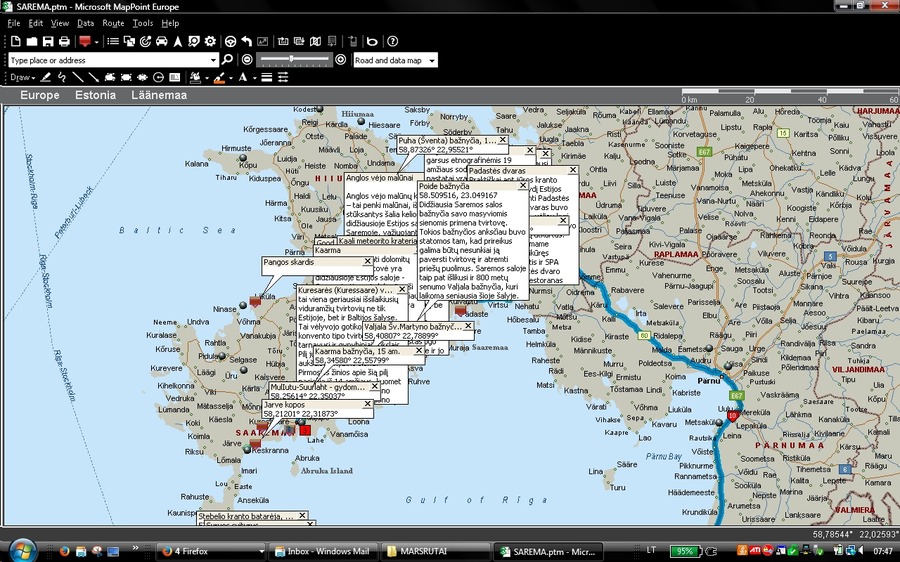
Task: Open the File menu
Action: click(13, 23)
